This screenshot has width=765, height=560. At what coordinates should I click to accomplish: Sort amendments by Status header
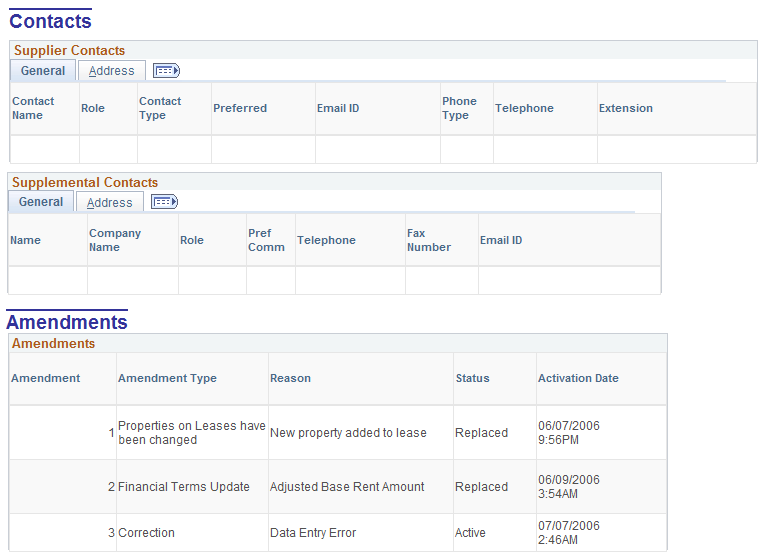[472, 378]
